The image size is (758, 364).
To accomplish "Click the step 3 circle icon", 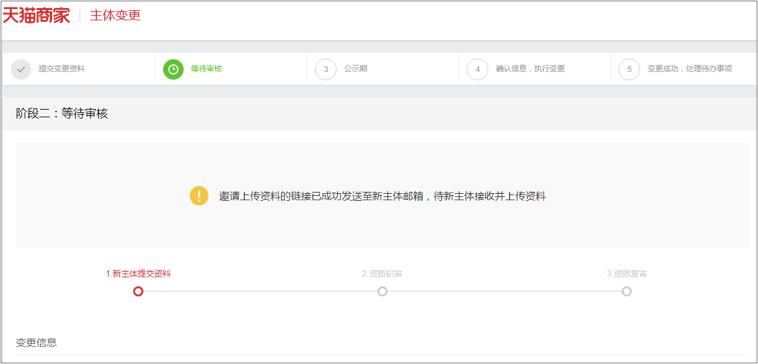I will [x=325, y=69].
